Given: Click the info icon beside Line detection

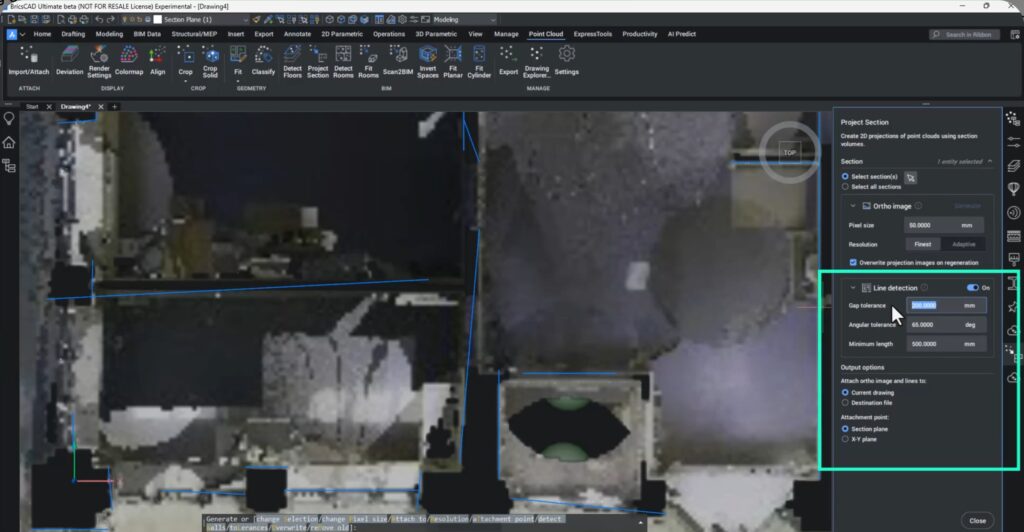Looking at the screenshot, I should click(x=924, y=287).
